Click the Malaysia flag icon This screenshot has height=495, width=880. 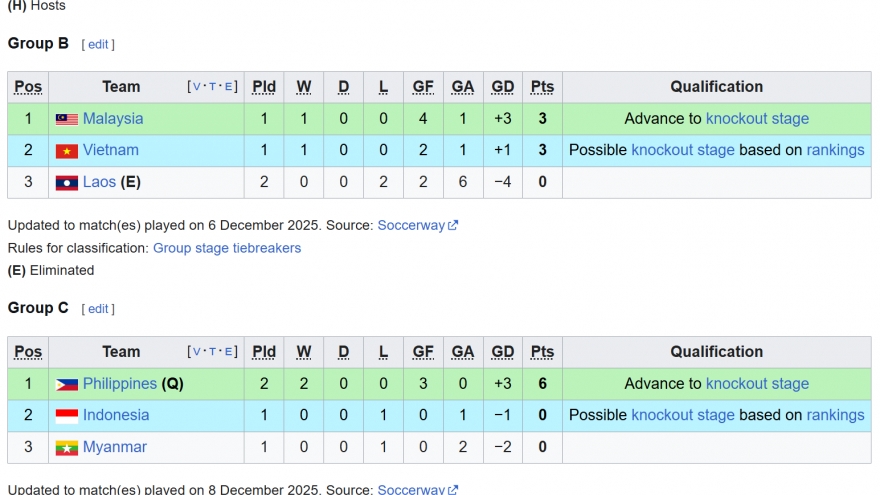pos(66,119)
